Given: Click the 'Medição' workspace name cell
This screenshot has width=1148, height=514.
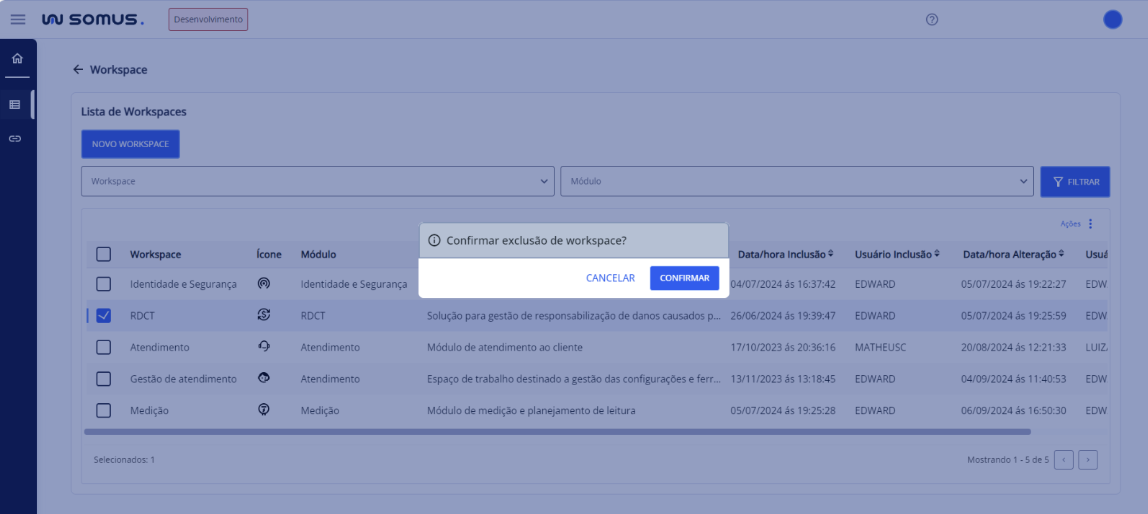Looking at the screenshot, I should [x=149, y=411].
